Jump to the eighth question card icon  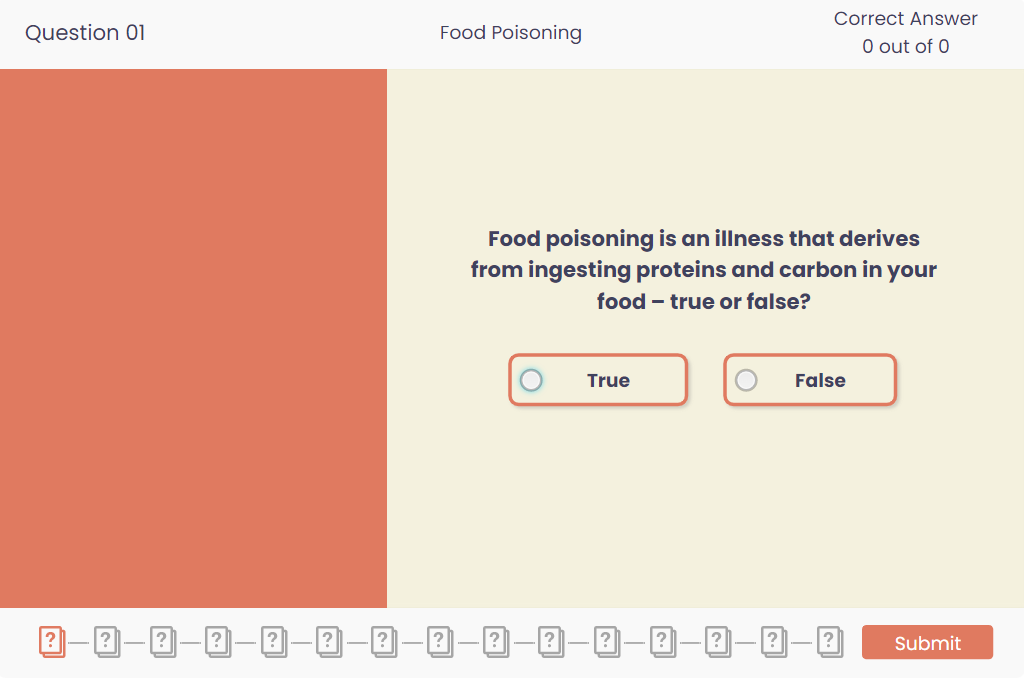coord(440,641)
